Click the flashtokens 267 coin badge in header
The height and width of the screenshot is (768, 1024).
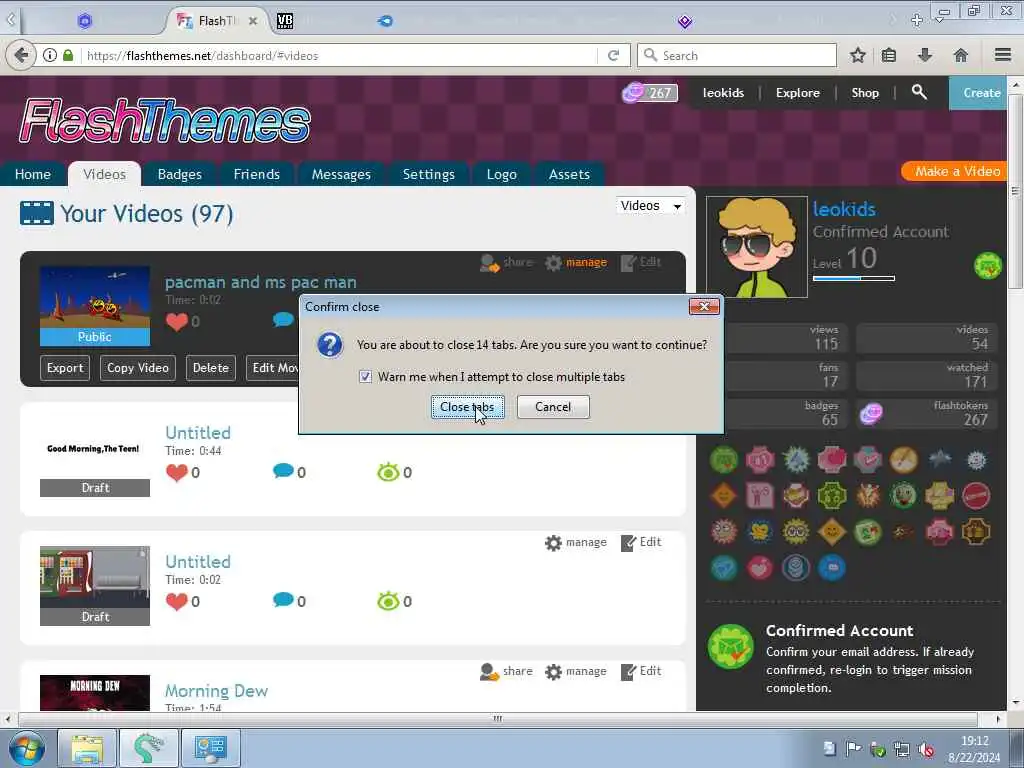(649, 93)
